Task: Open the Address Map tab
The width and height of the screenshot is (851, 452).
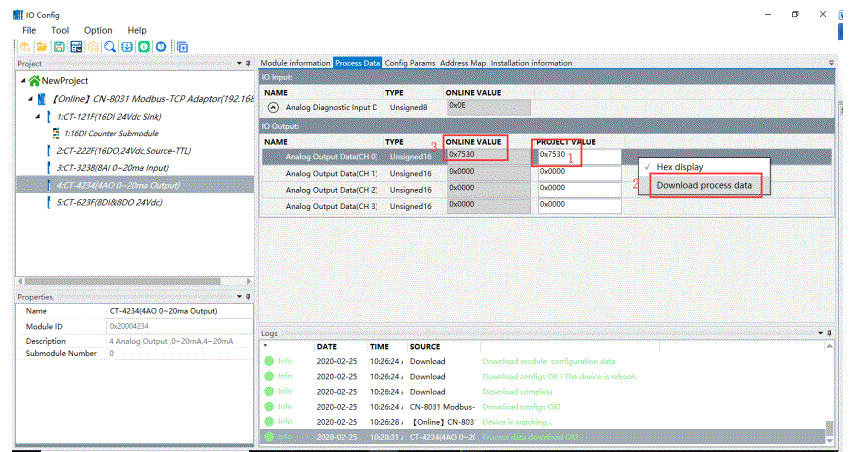Action: click(x=463, y=63)
